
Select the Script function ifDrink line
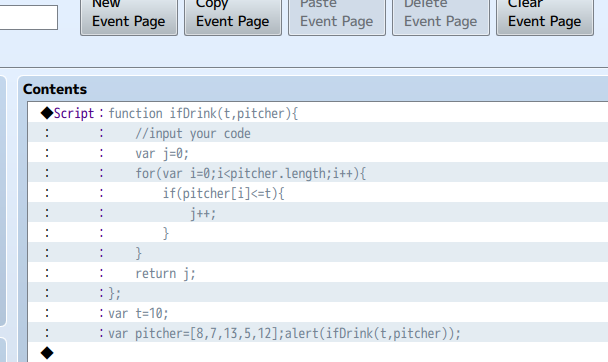(318, 113)
